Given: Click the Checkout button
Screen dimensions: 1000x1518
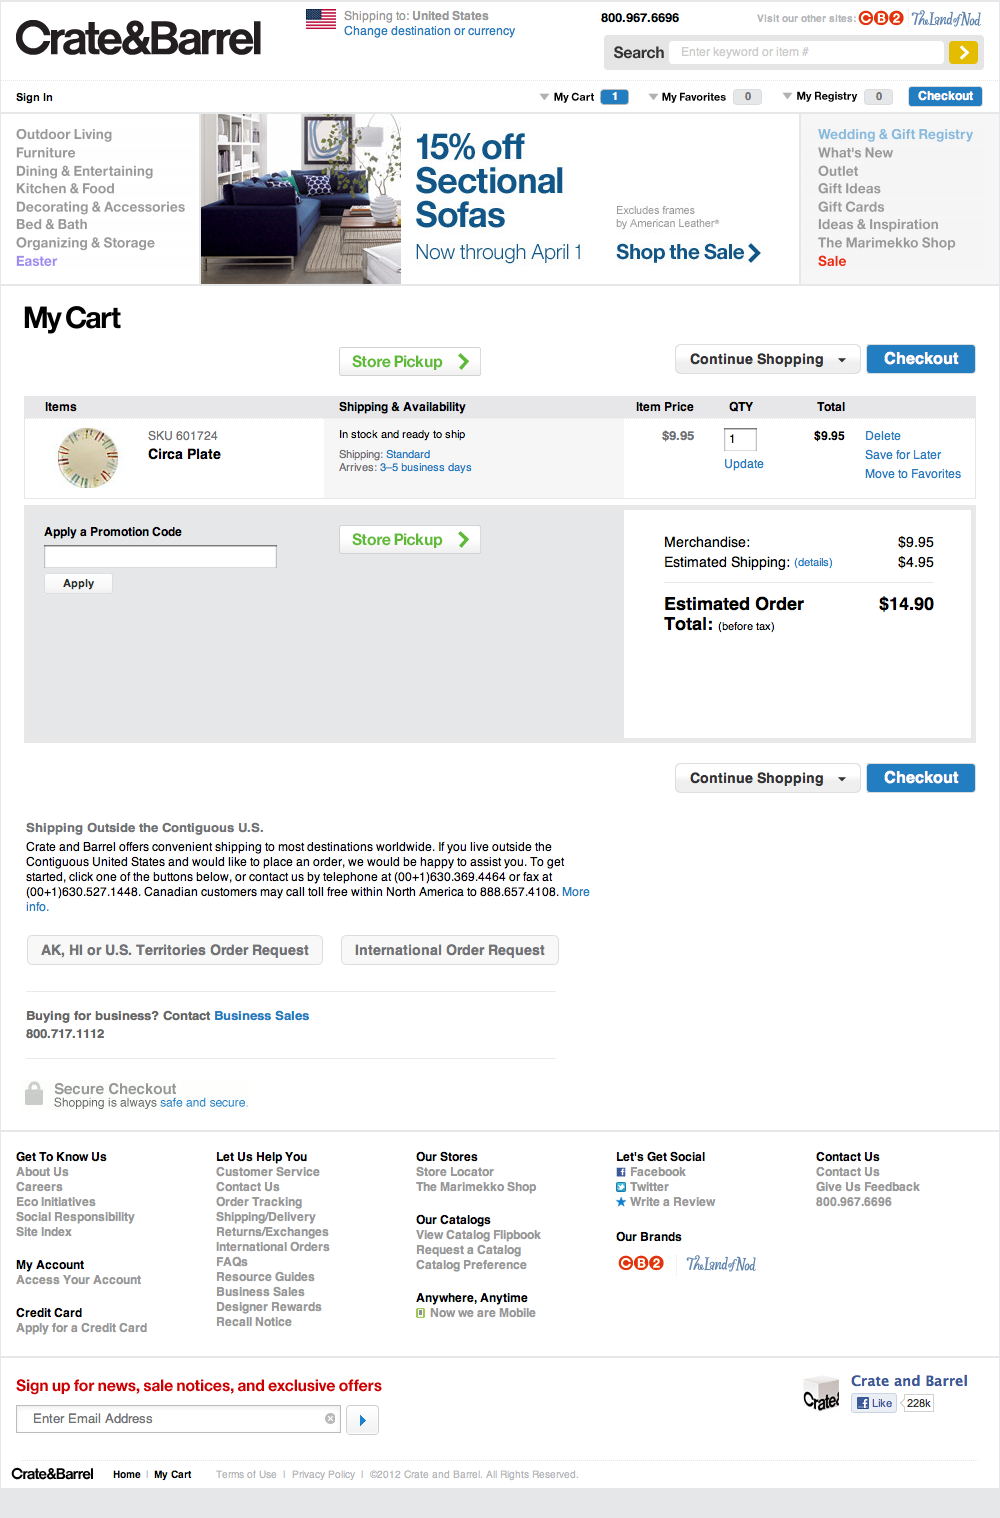Looking at the screenshot, I should pos(920,358).
